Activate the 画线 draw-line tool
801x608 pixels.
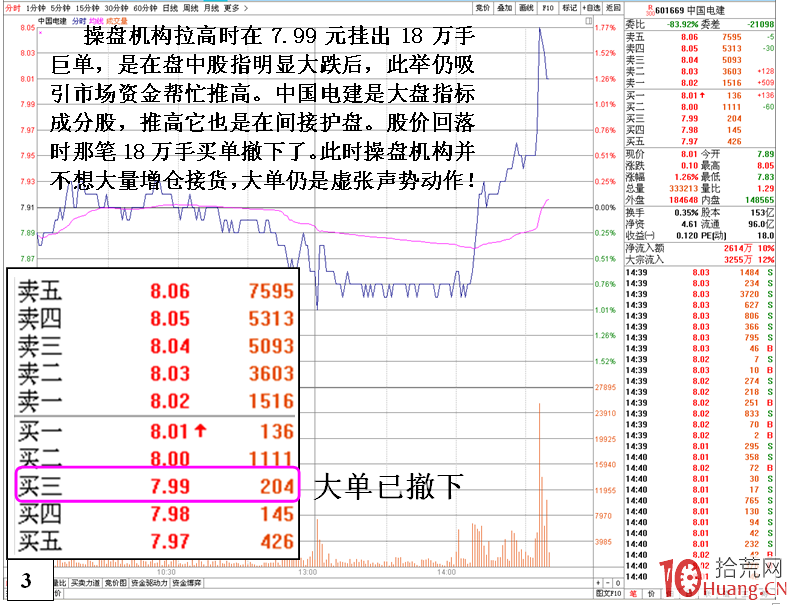pyautogui.click(x=526, y=8)
